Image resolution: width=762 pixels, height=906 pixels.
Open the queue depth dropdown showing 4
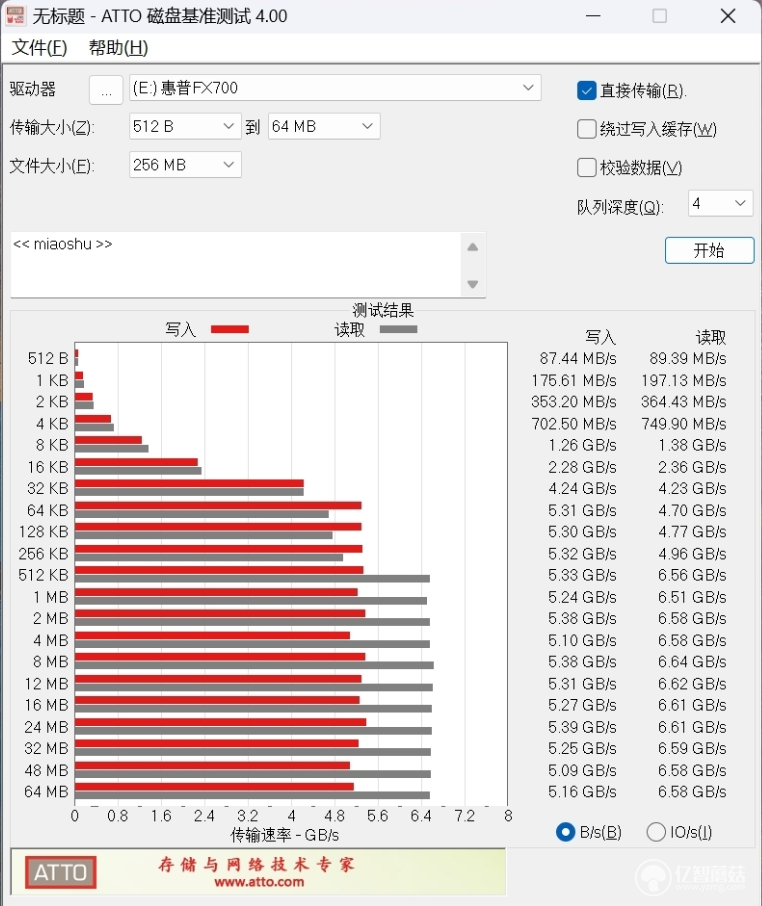pos(720,203)
